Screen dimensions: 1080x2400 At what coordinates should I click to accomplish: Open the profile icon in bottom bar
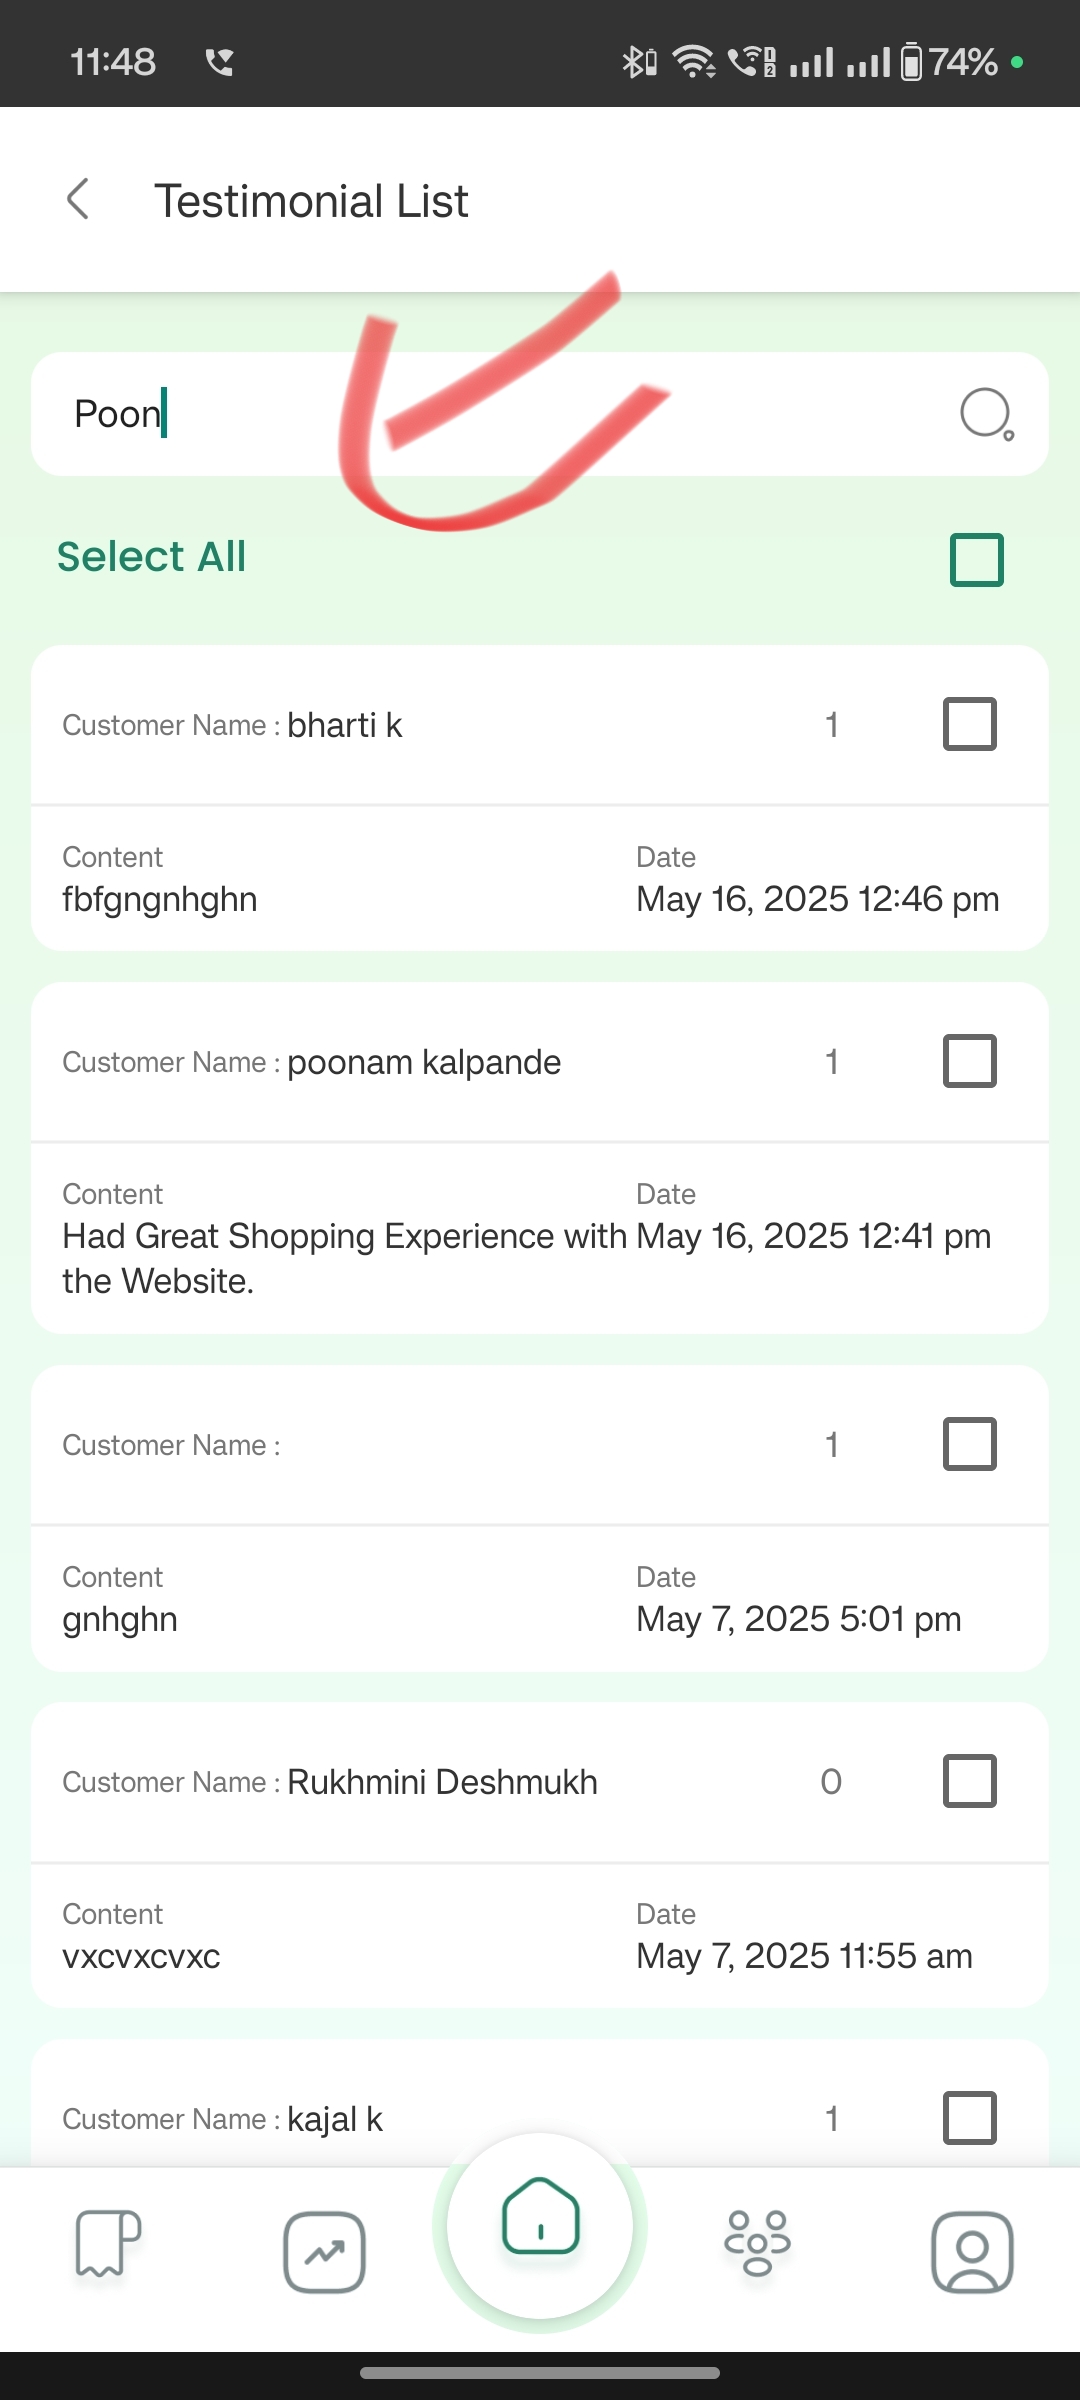pyautogui.click(x=972, y=2252)
